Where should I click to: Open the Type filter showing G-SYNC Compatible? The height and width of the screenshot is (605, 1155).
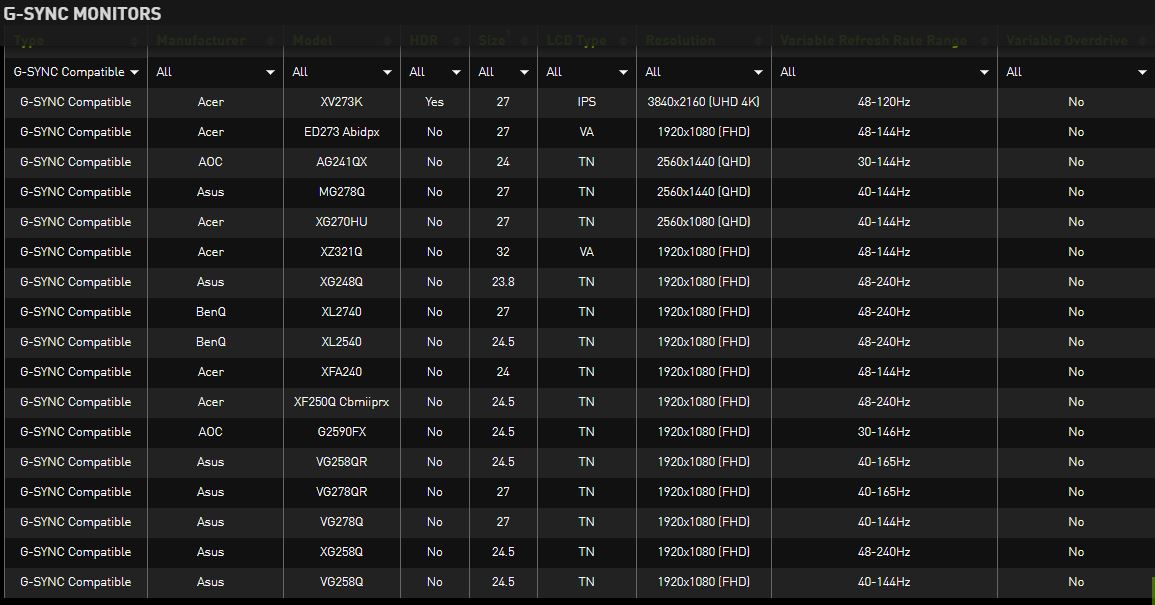coord(76,72)
